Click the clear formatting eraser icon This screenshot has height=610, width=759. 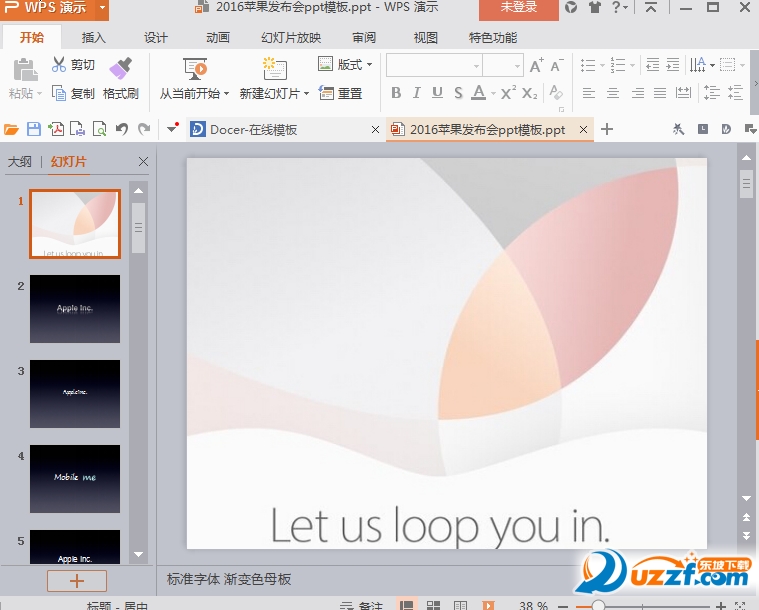click(556, 92)
